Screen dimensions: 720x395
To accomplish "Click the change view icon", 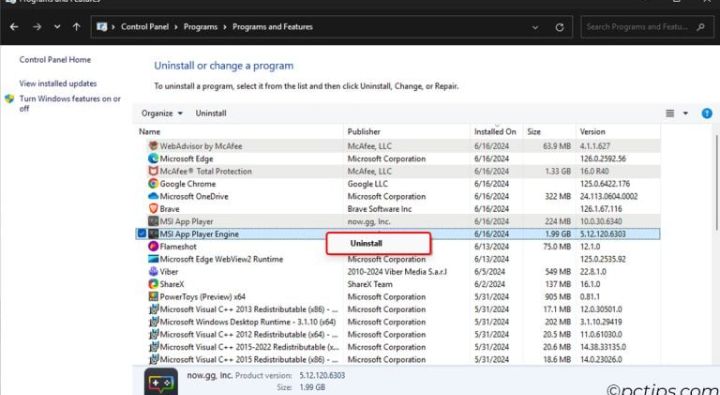I will pyautogui.click(x=670, y=113).
